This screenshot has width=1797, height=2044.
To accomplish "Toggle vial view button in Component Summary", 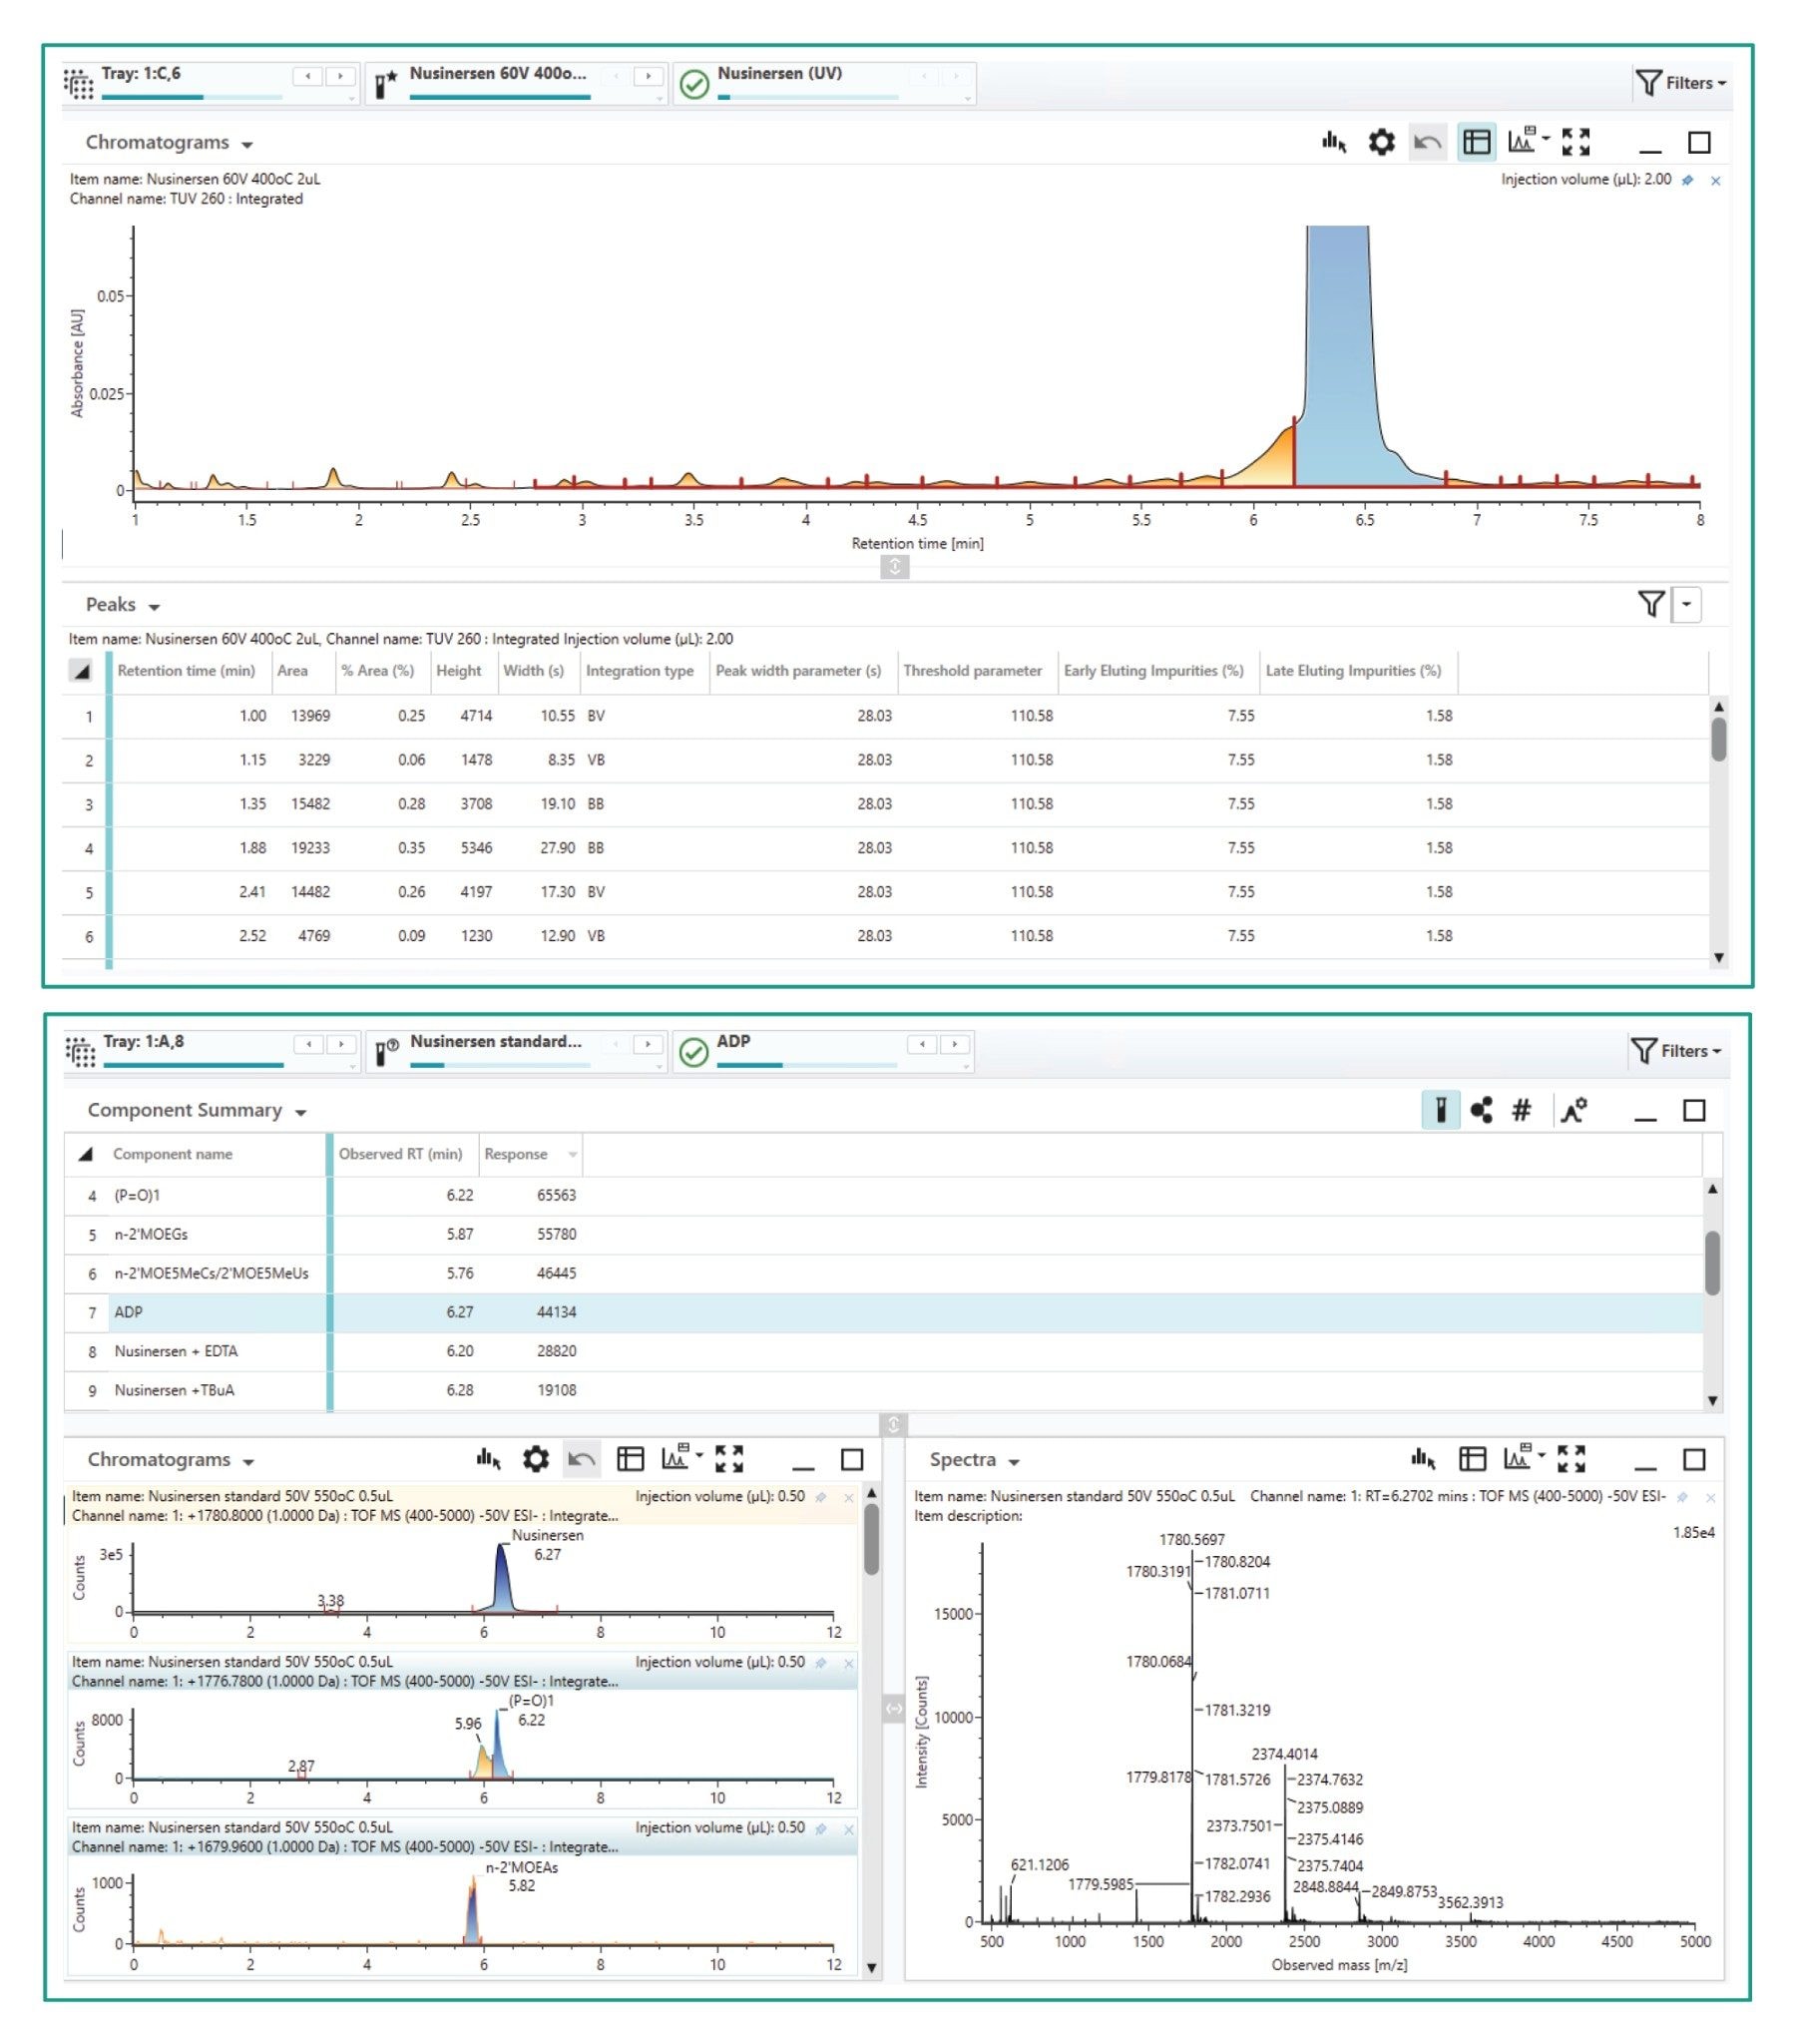I will tap(1440, 1110).
